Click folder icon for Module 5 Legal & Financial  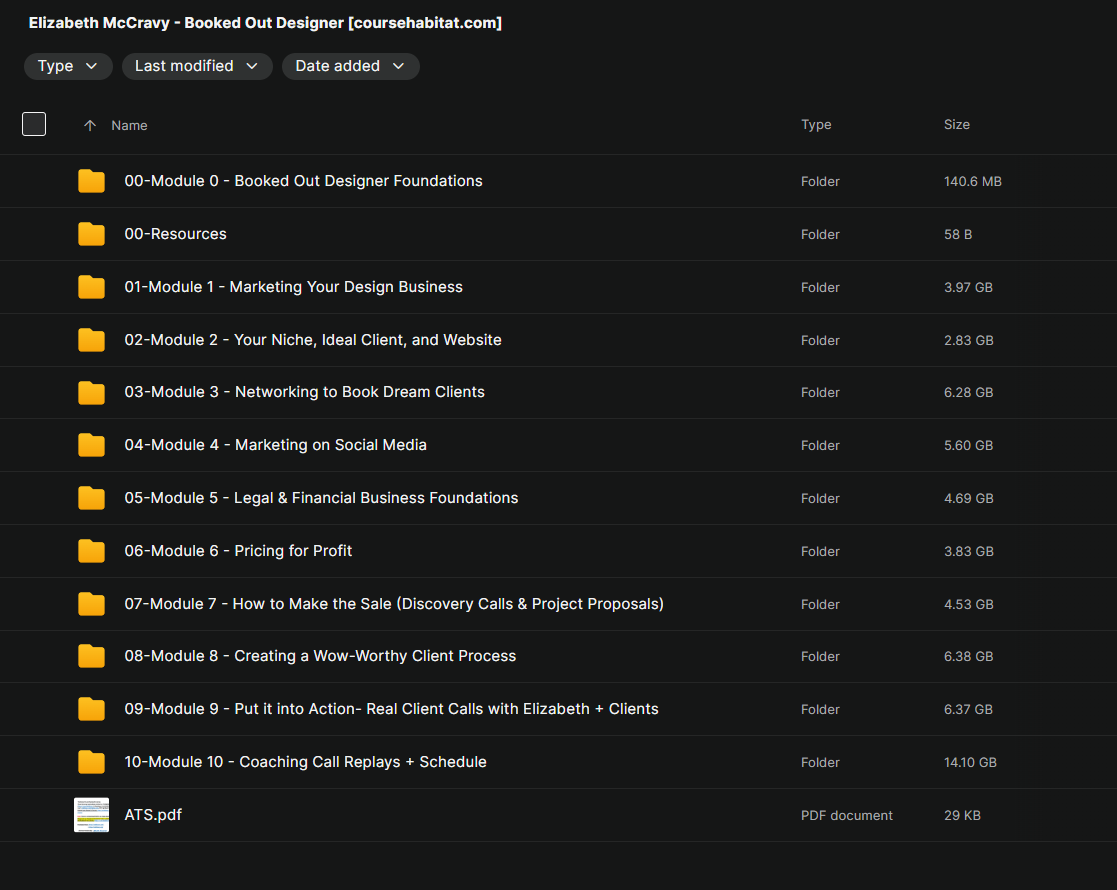(x=91, y=498)
